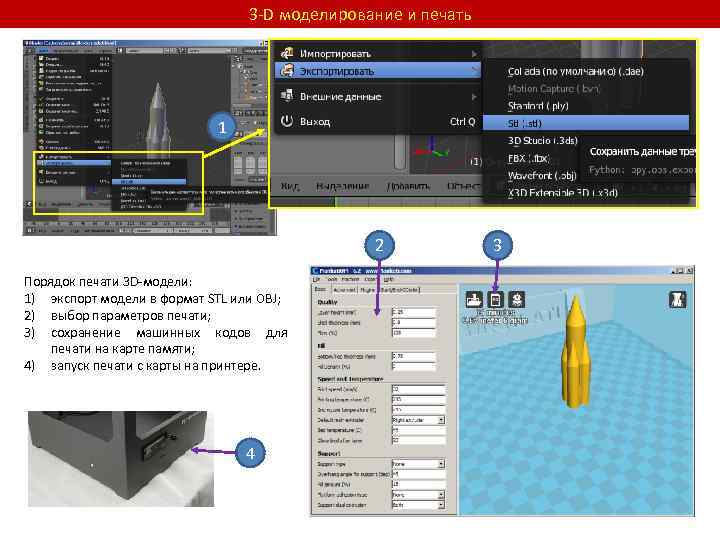Click the Экспортировать menu icon
The height and width of the screenshot is (540, 720).
pos(287,71)
